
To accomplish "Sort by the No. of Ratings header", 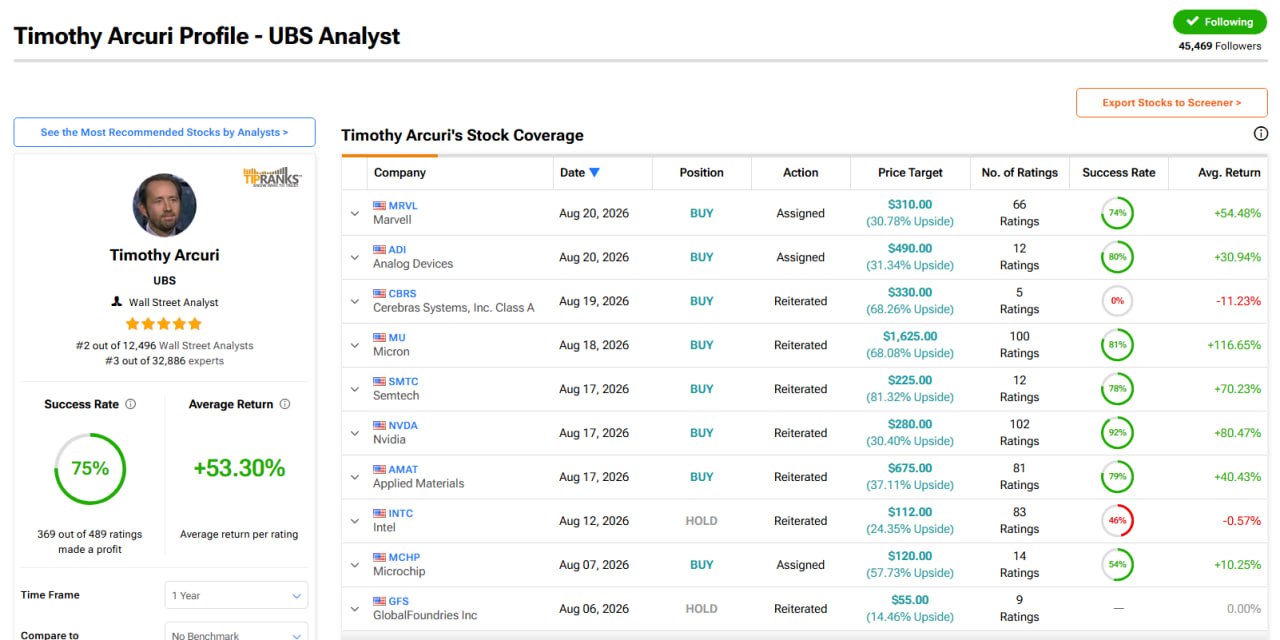I will (1019, 172).
